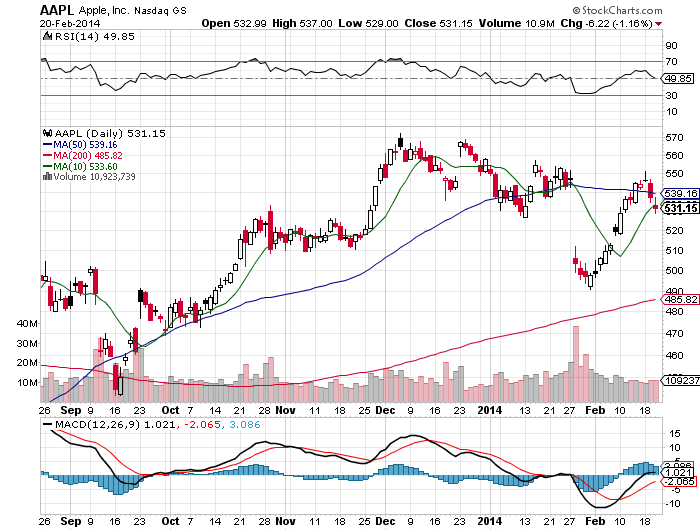Click Dec on the bottom MACD date axis
This screenshot has height=530, width=700.
point(385,521)
